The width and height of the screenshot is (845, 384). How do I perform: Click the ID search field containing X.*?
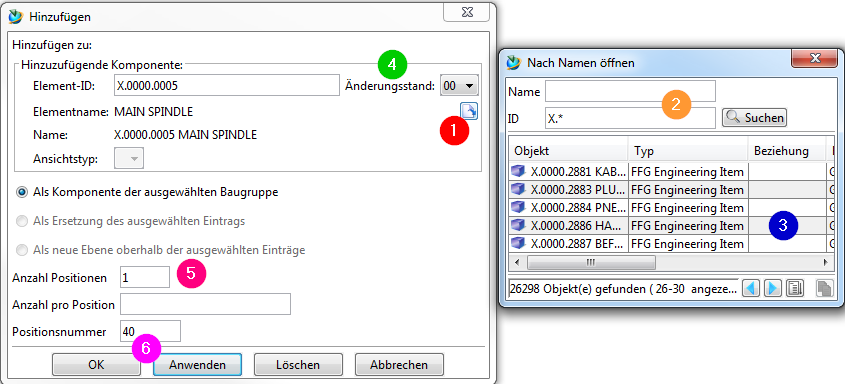(x=630, y=118)
